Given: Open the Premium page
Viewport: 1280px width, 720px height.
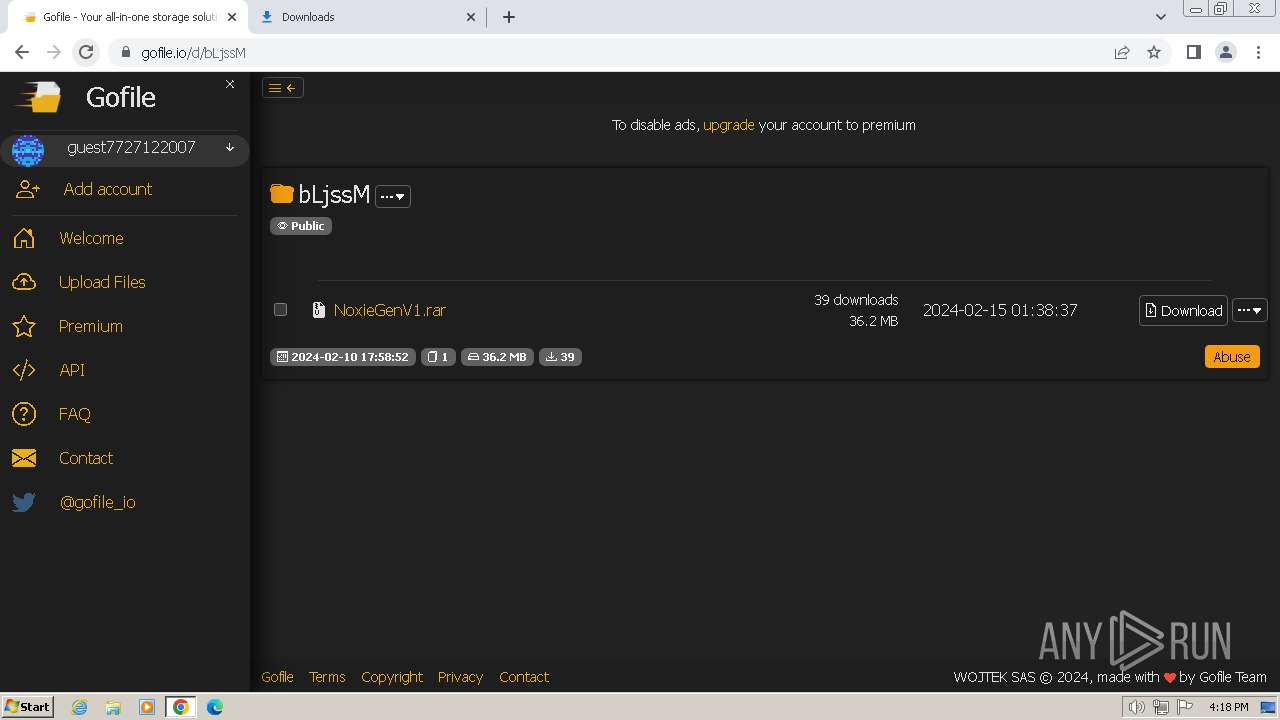Looking at the screenshot, I should tap(90, 326).
